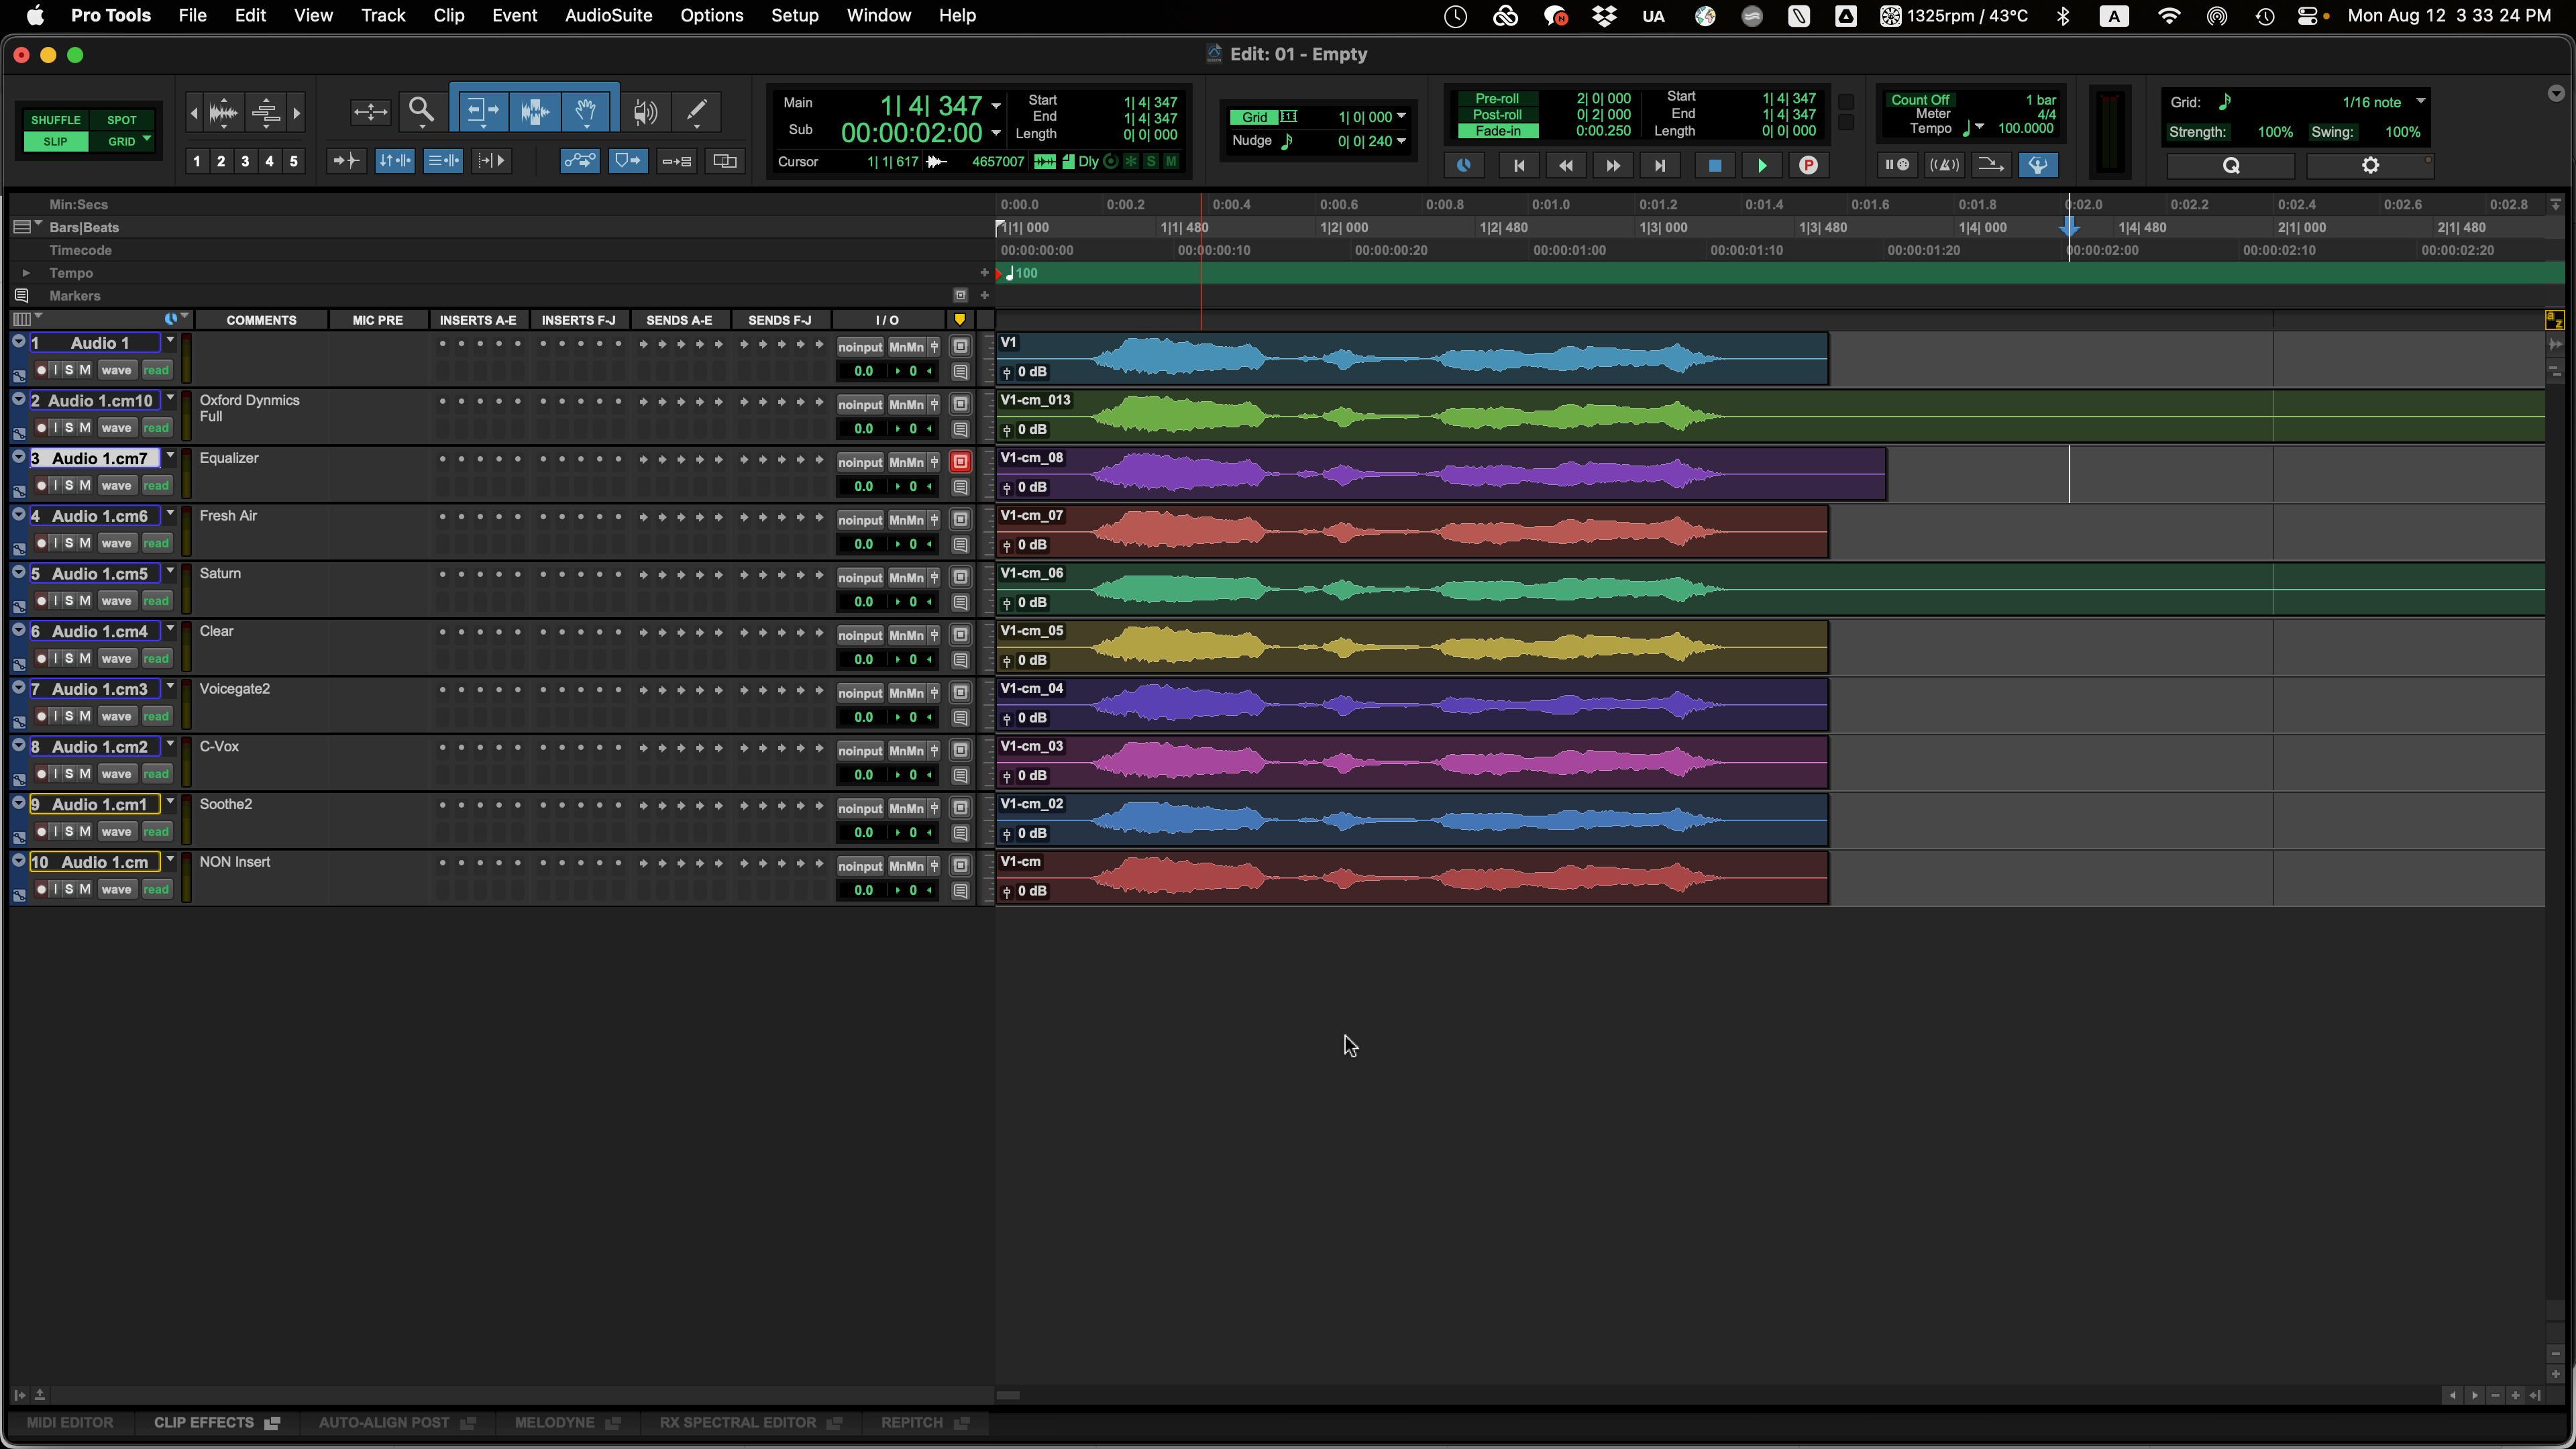Viewport: 2576px width, 1449px height.
Task: Click the INSERTS A-E column header
Action: coord(478,320)
